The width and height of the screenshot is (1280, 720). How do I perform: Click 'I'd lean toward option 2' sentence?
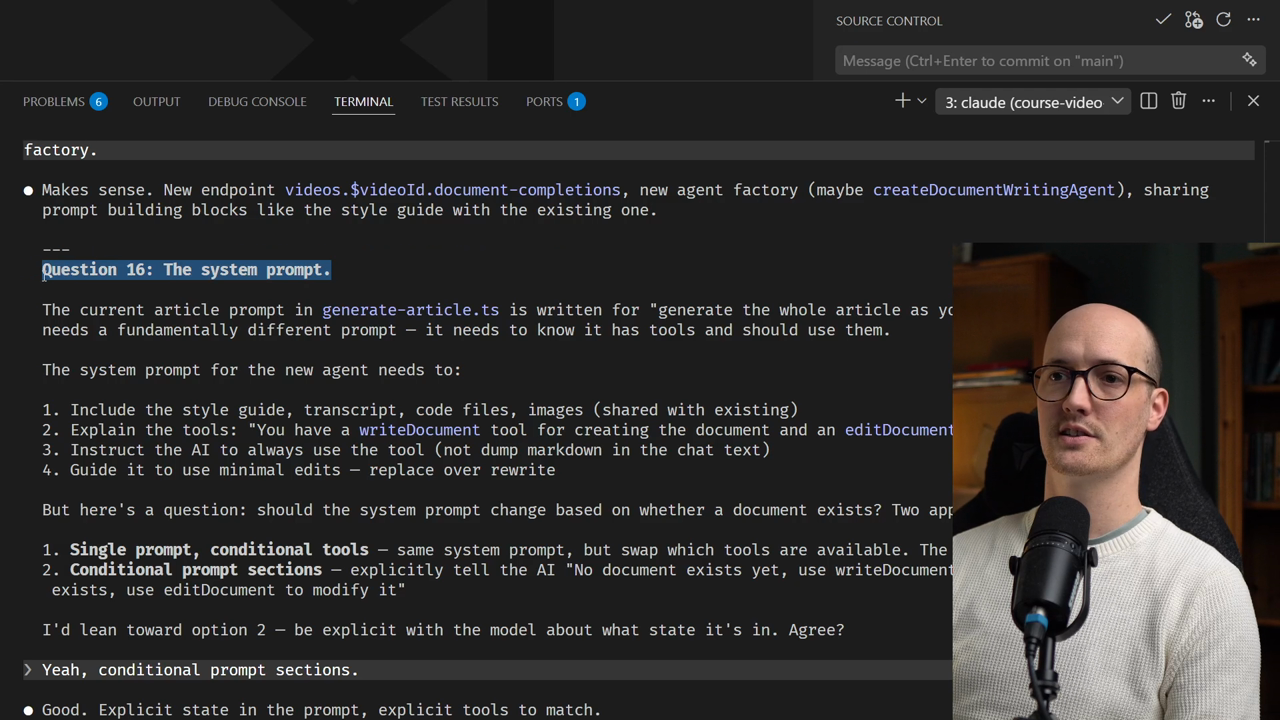click(x=443, y=630)
